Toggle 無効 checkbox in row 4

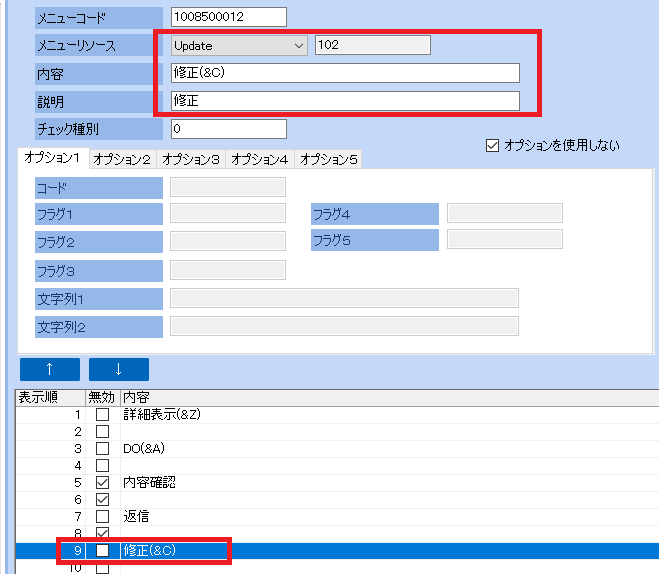103,466
